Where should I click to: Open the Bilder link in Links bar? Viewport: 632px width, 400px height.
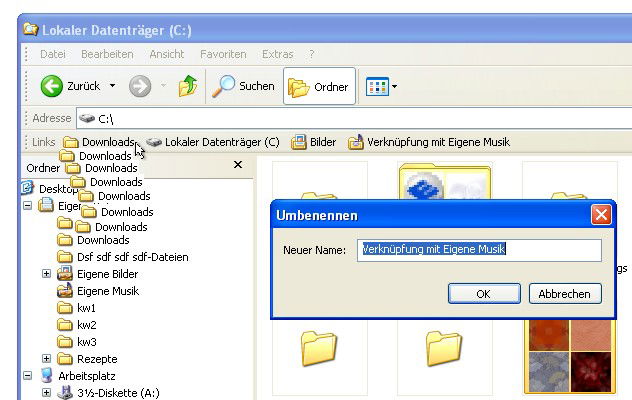click(314, 142)
